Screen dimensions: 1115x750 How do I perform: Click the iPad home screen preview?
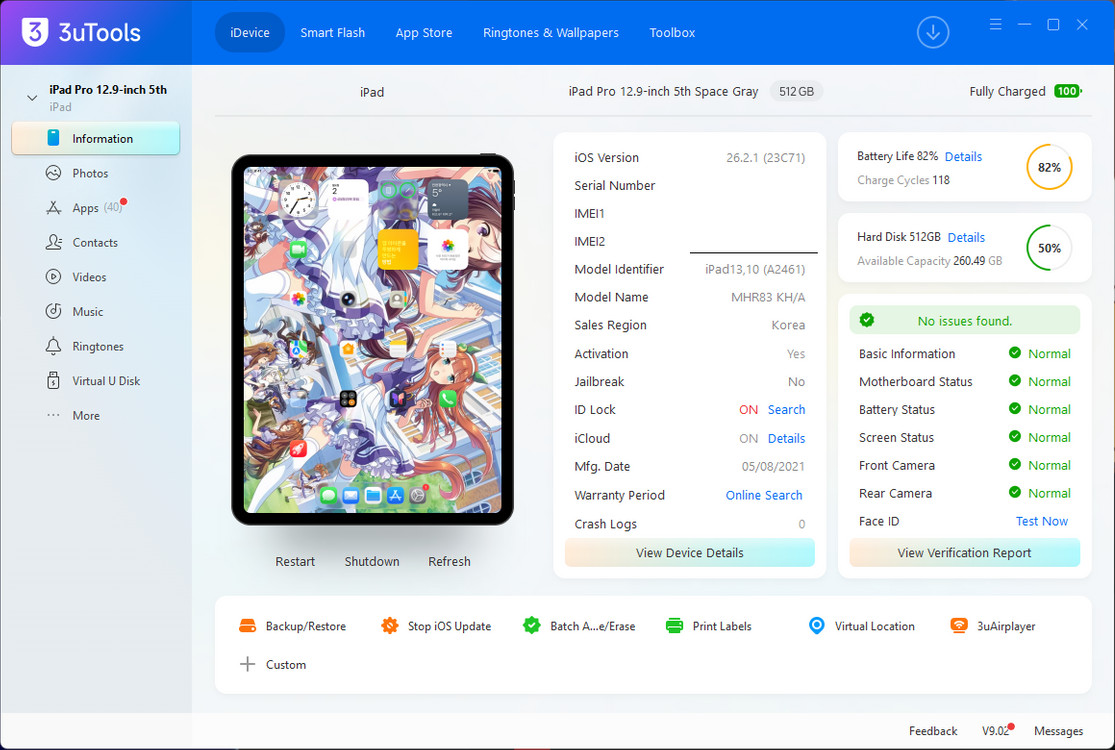373,340
